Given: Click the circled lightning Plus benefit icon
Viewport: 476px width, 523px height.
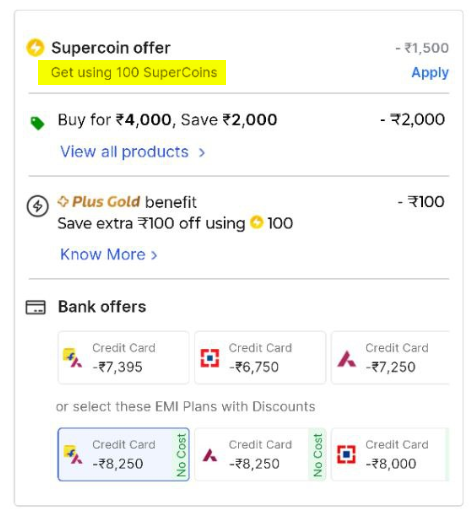Looking at the screenshot, I should [37, 206].
